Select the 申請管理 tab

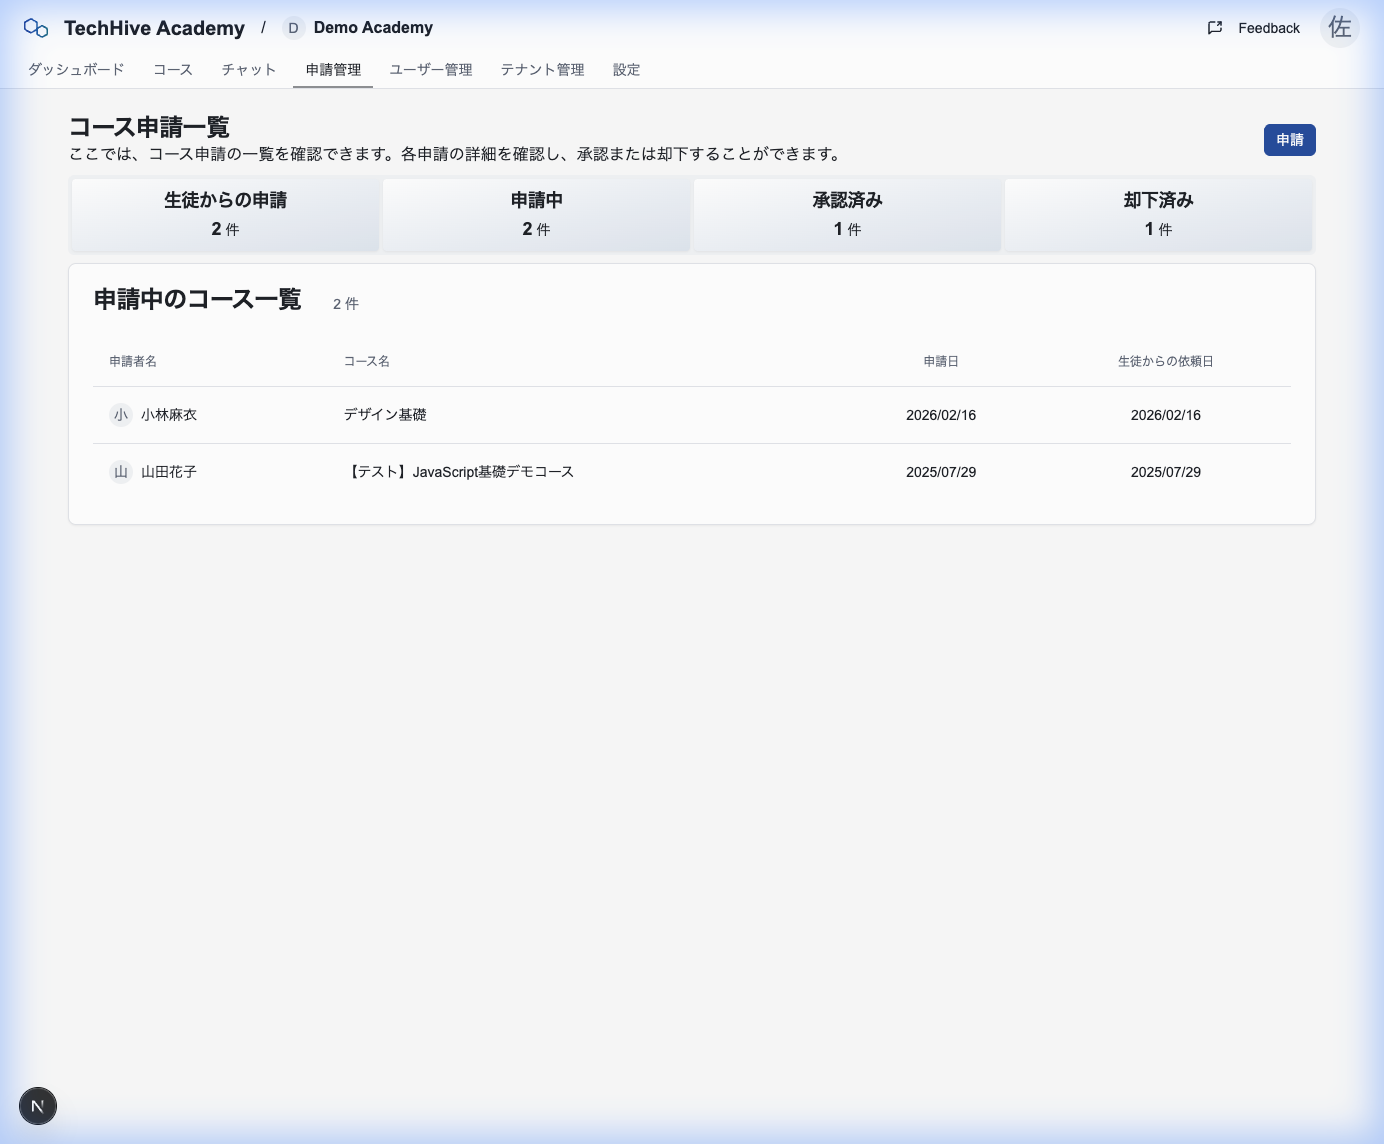tap(333, 70)
